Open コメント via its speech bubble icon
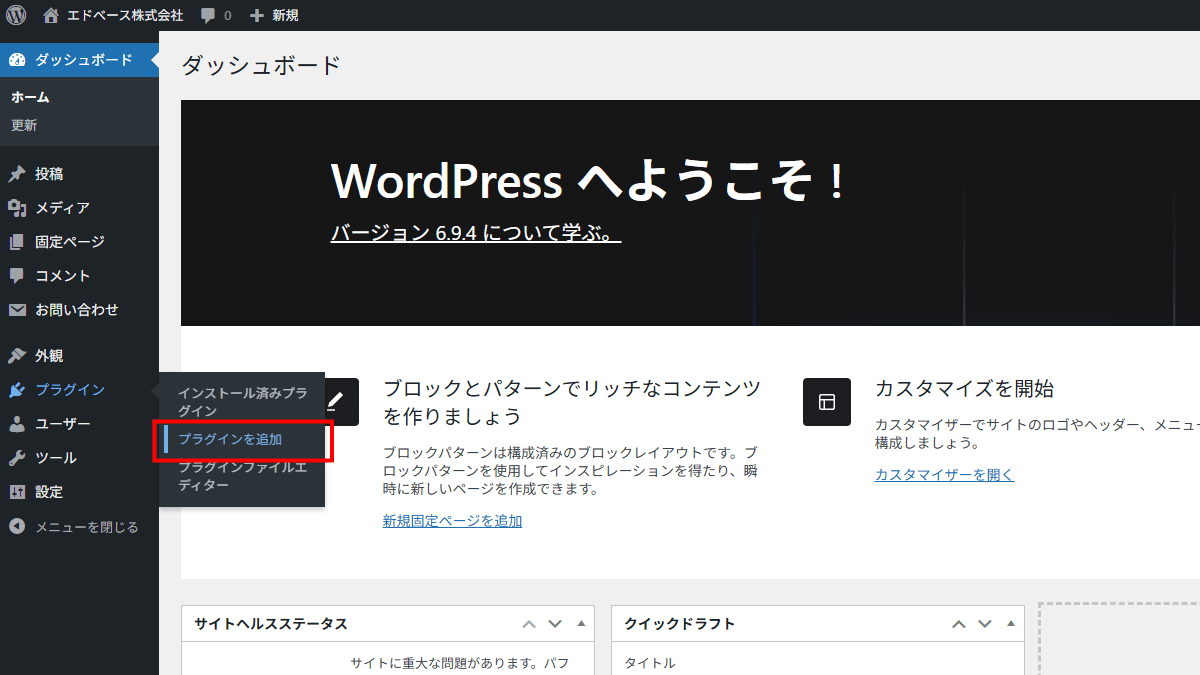 pos(16,275)
